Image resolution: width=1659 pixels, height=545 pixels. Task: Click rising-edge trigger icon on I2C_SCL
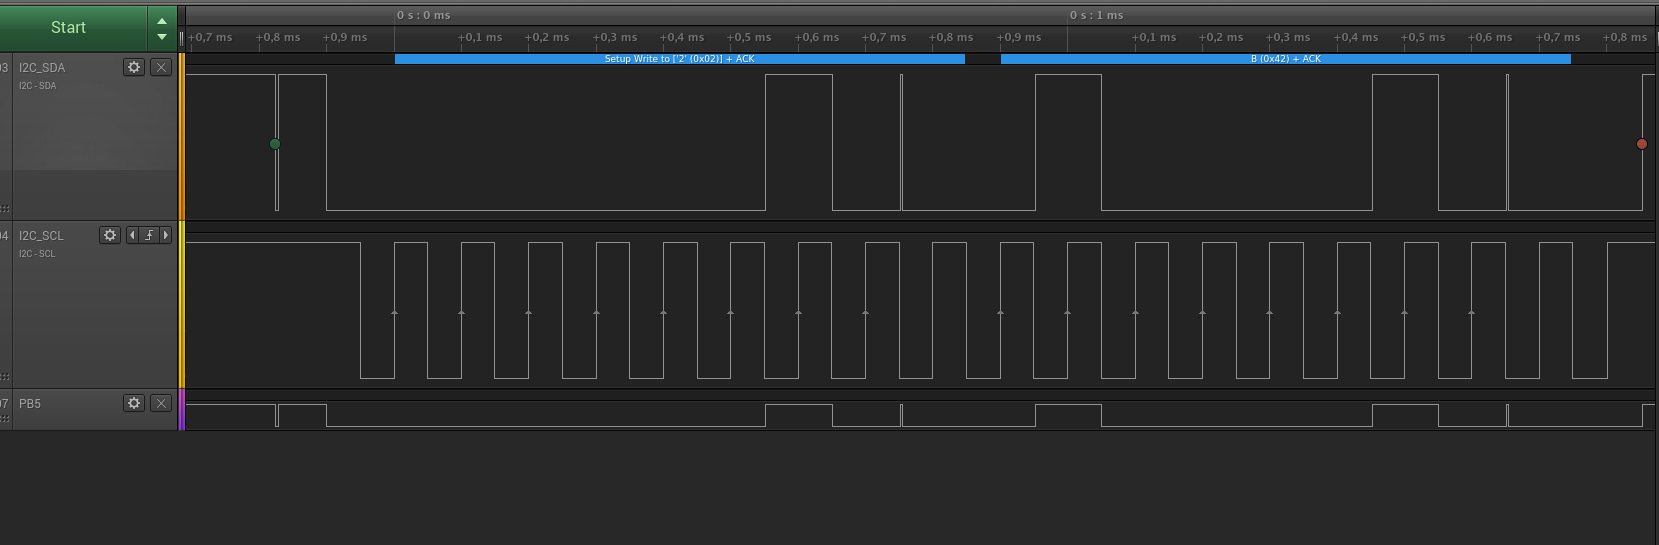(x=149, y=235)
